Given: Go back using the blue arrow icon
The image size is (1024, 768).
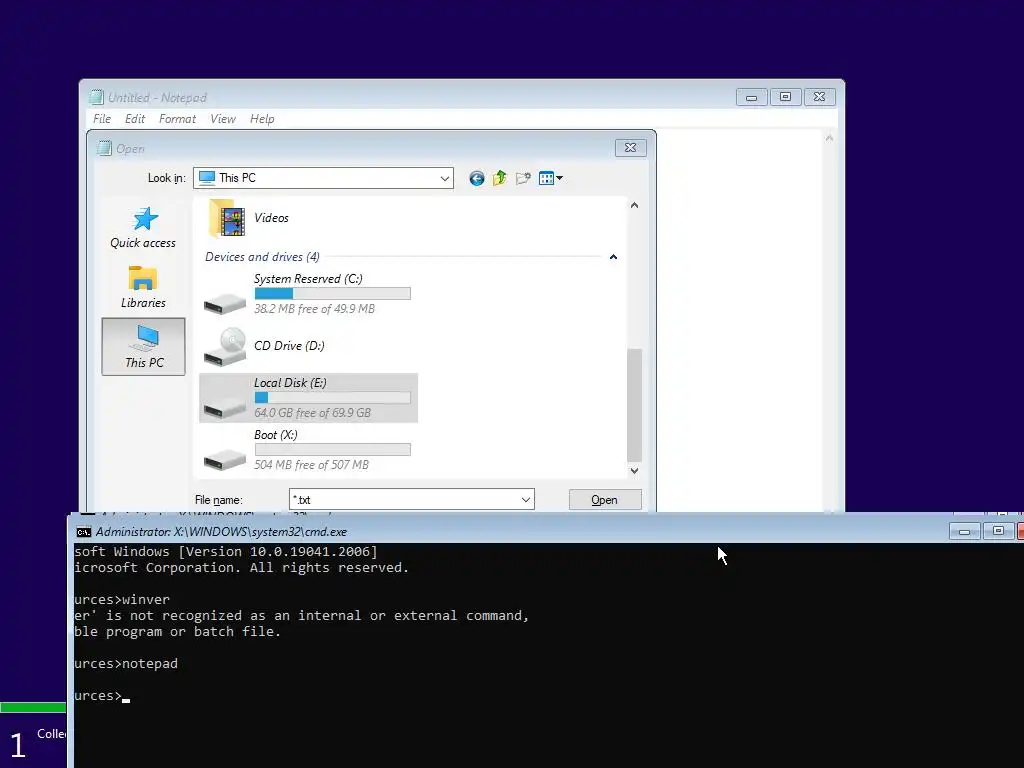Looking at the screenshot, I should coord(477,178).
